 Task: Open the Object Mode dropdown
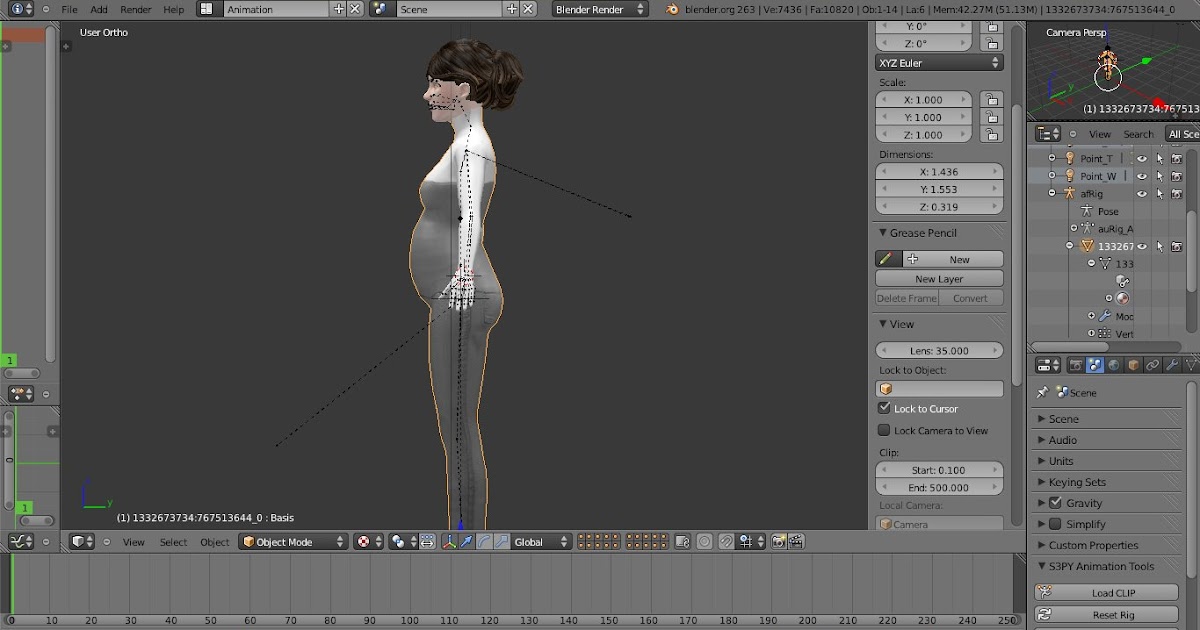(290, 541)
